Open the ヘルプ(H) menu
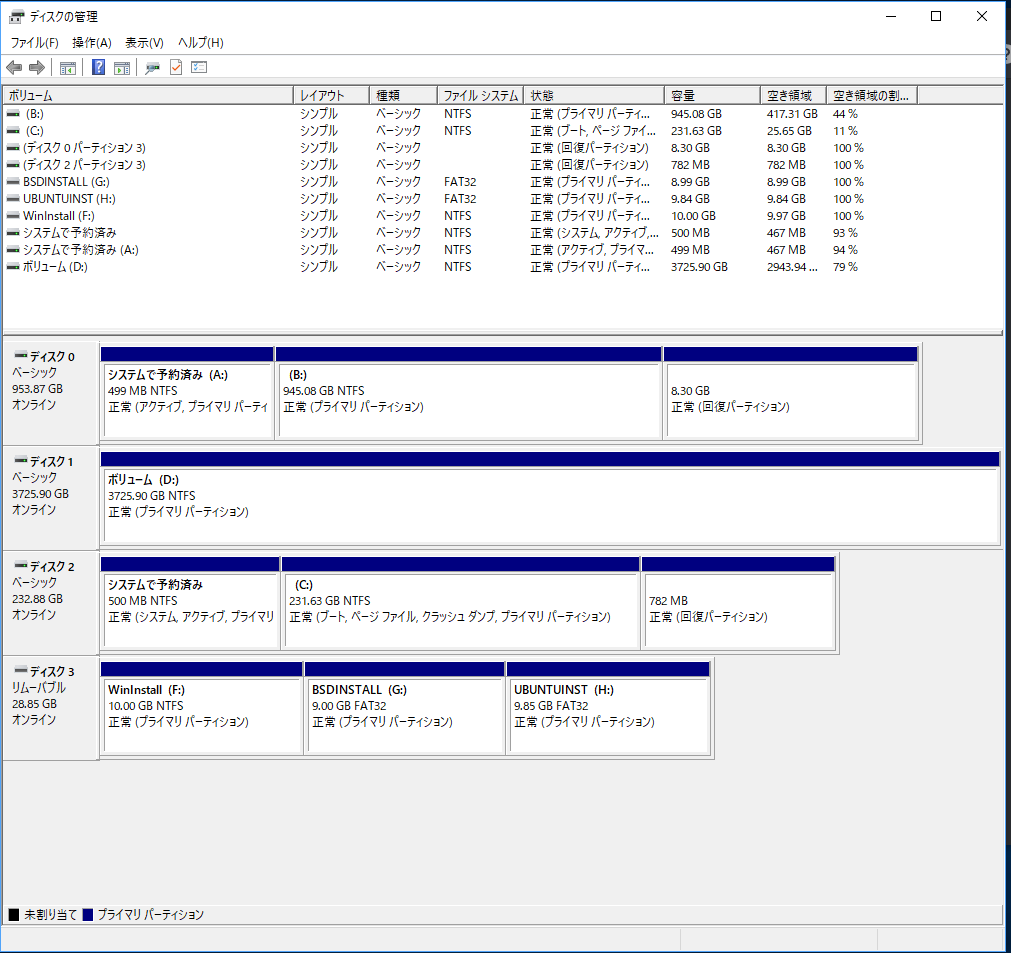Screen dimensions: 1011x953 201,43
